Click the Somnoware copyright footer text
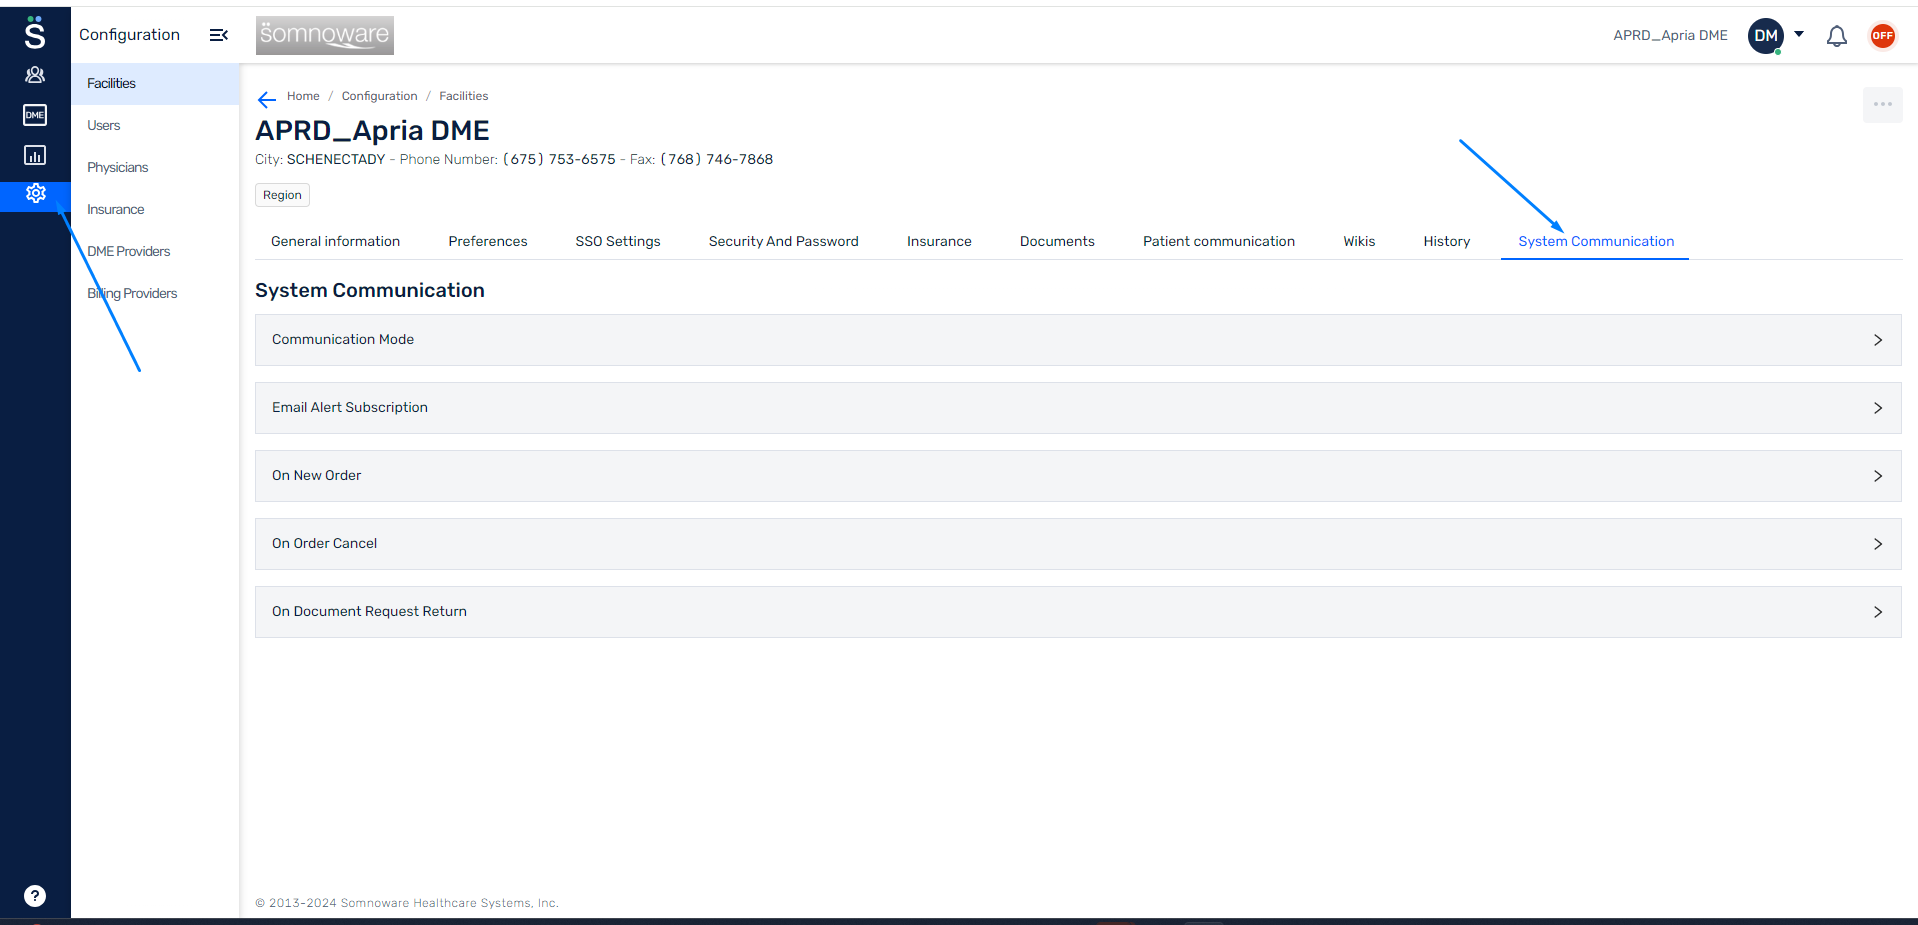 click(407, 903)
